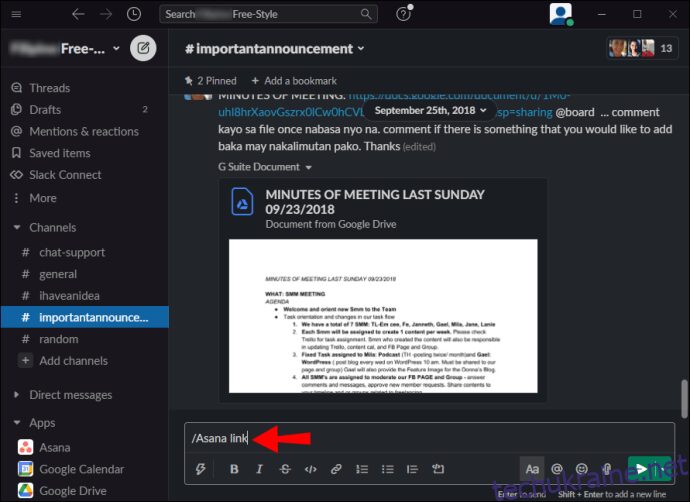Toggle inline code formatting
The width and height of the screenshot is (690, 502).
tap(310, 469)
